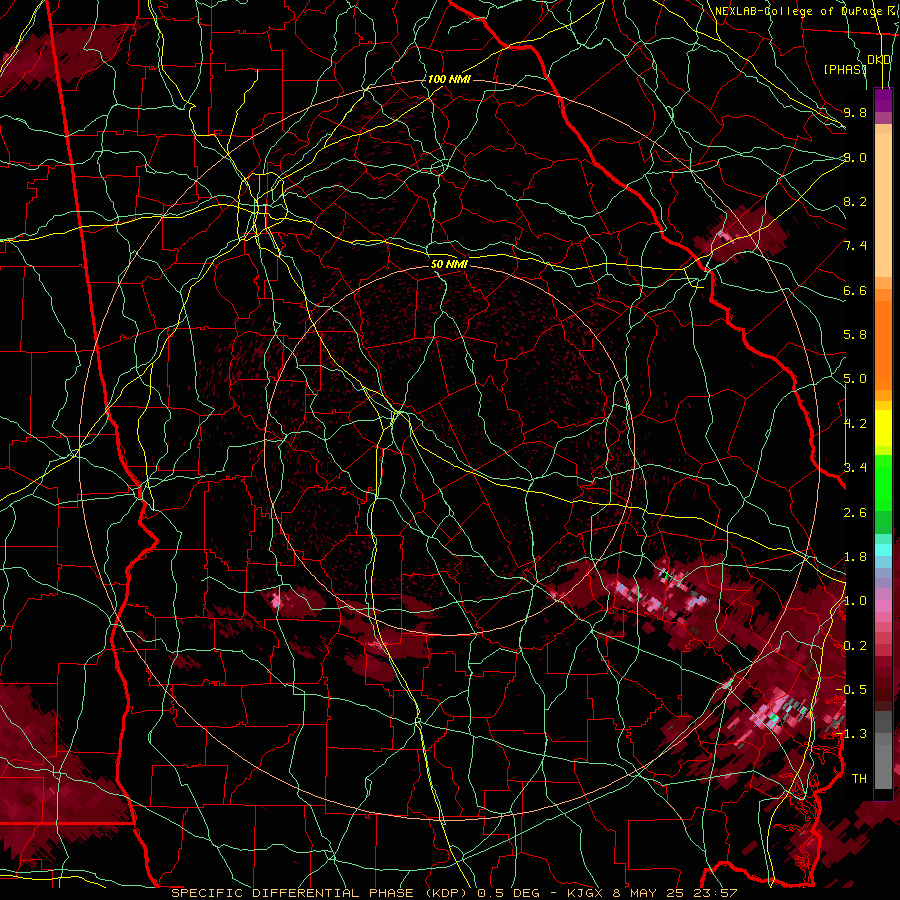Click the 2.6 scale value

click(855, 513)
